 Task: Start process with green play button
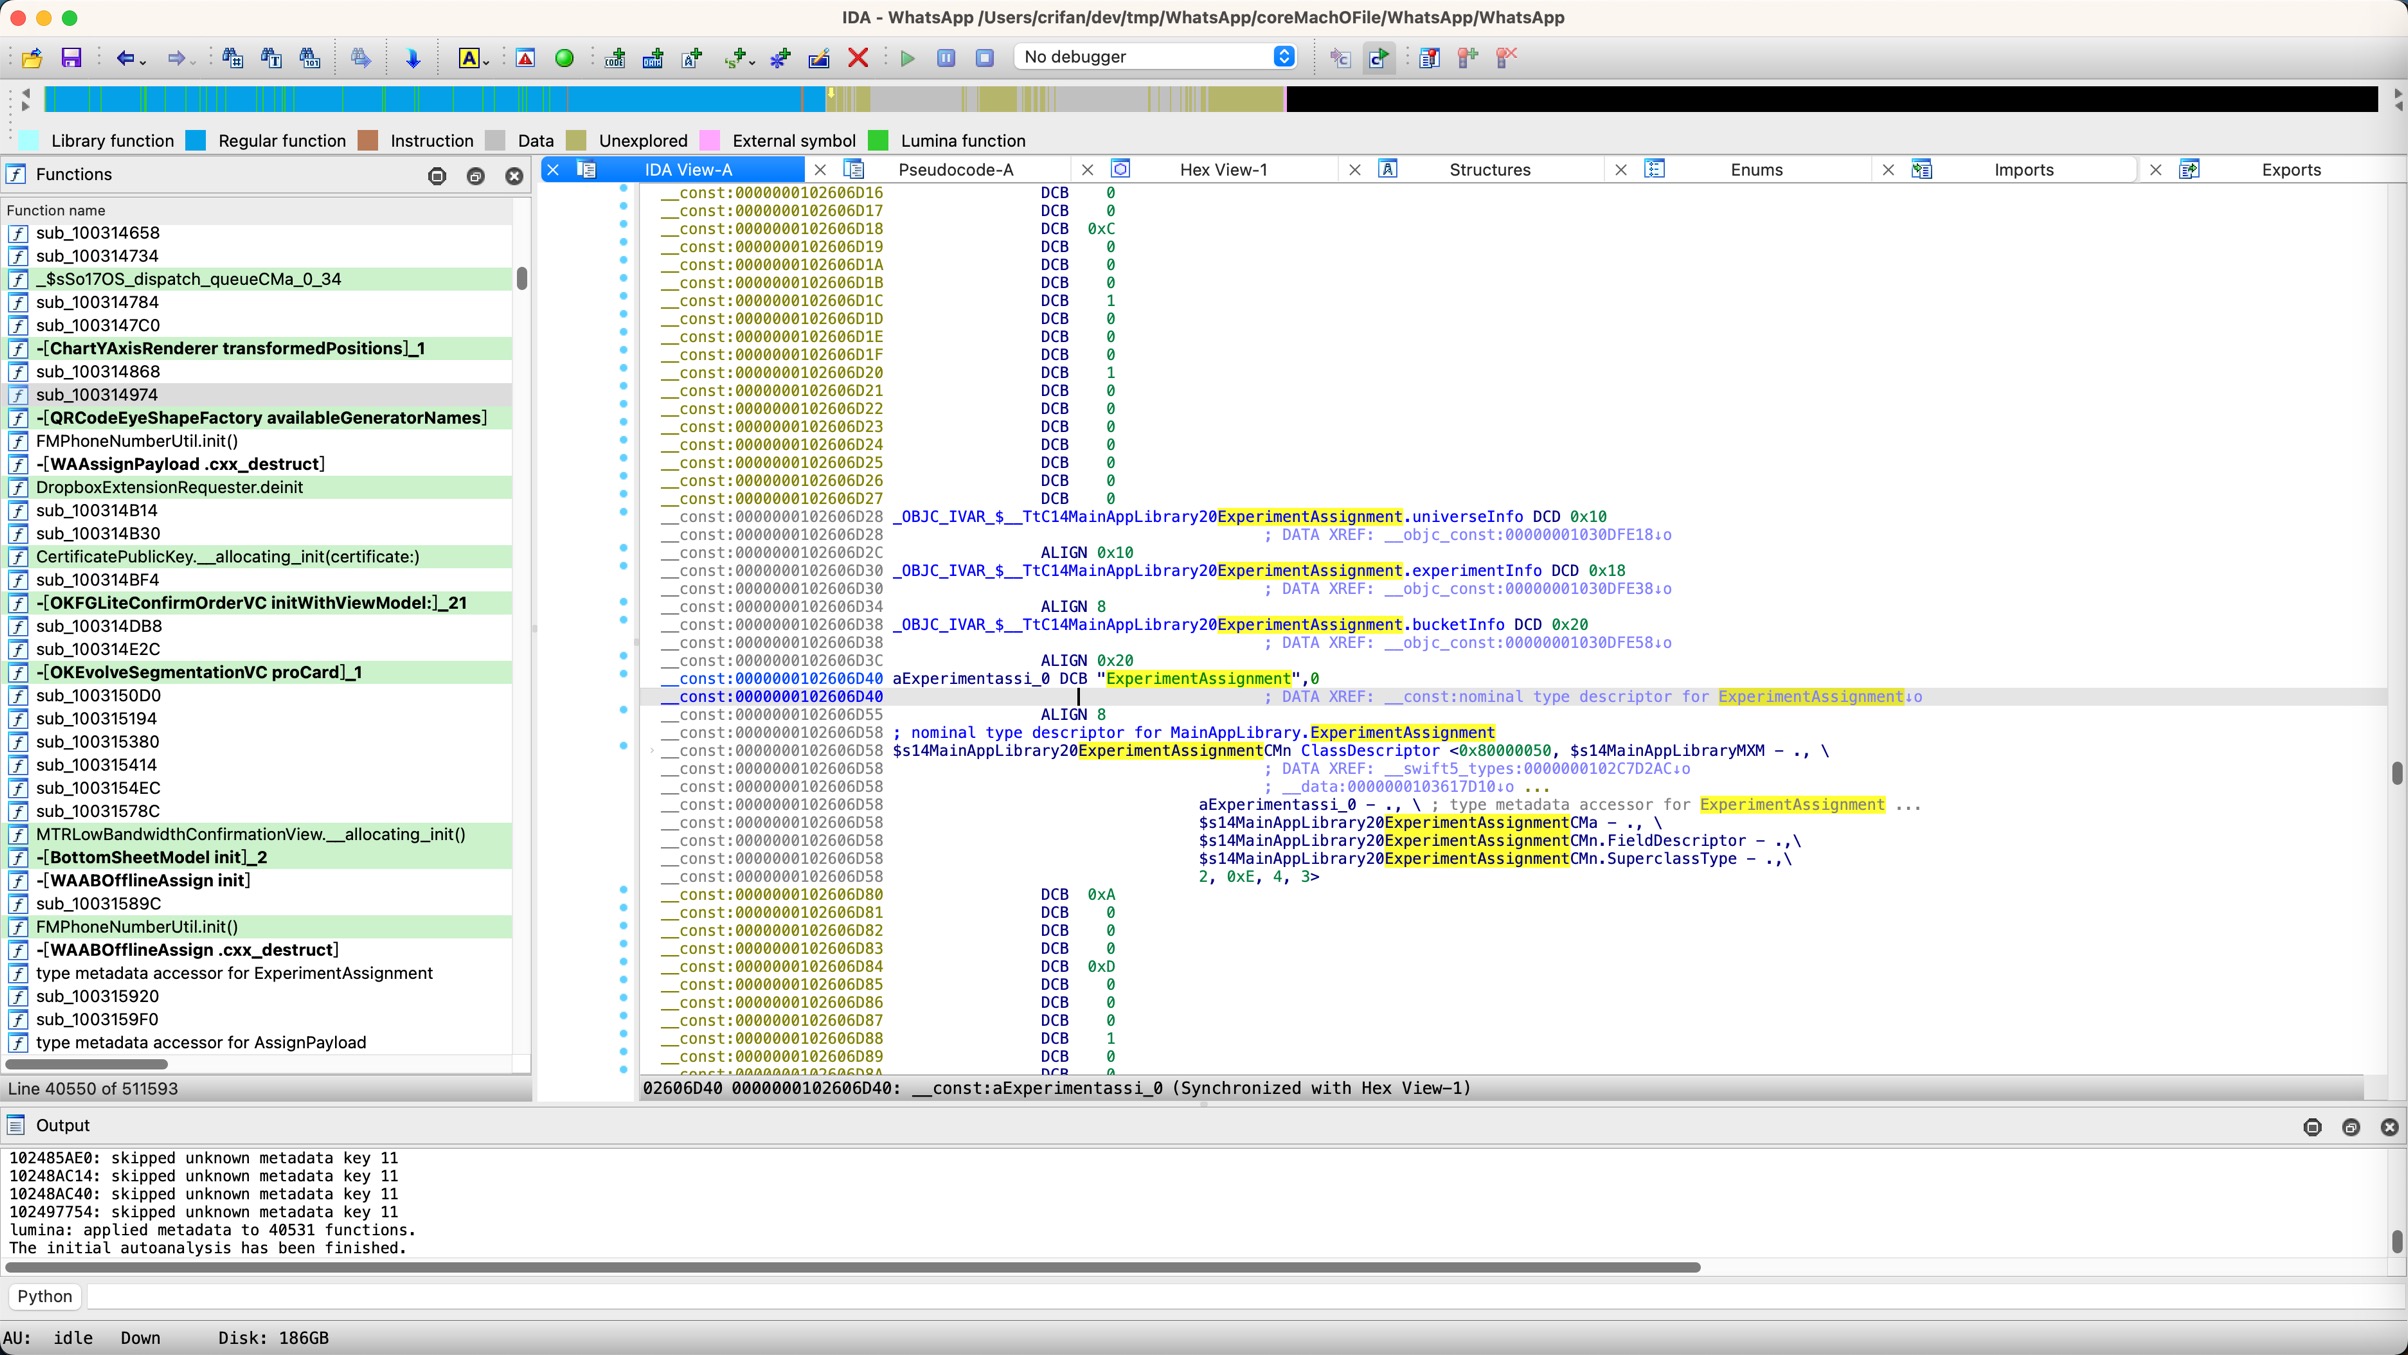click(x=908, y=58)
